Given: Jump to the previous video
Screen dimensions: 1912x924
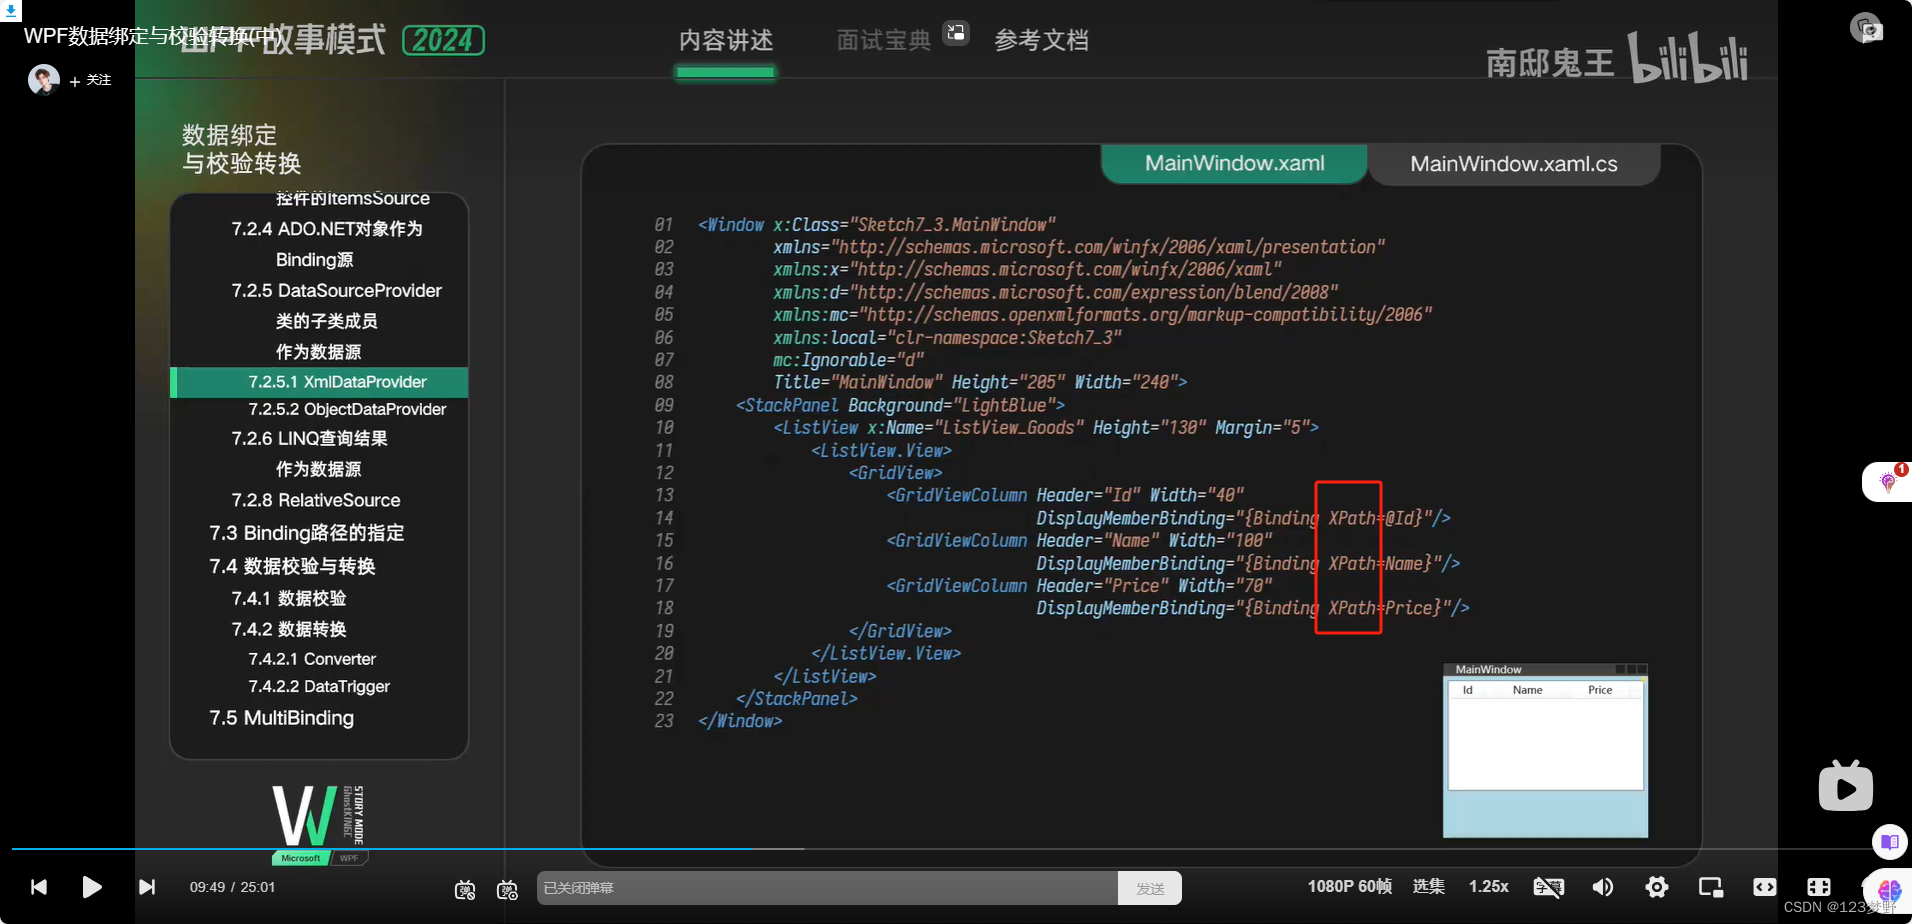Looking at the screenshot, I should (x=39, y=887).
